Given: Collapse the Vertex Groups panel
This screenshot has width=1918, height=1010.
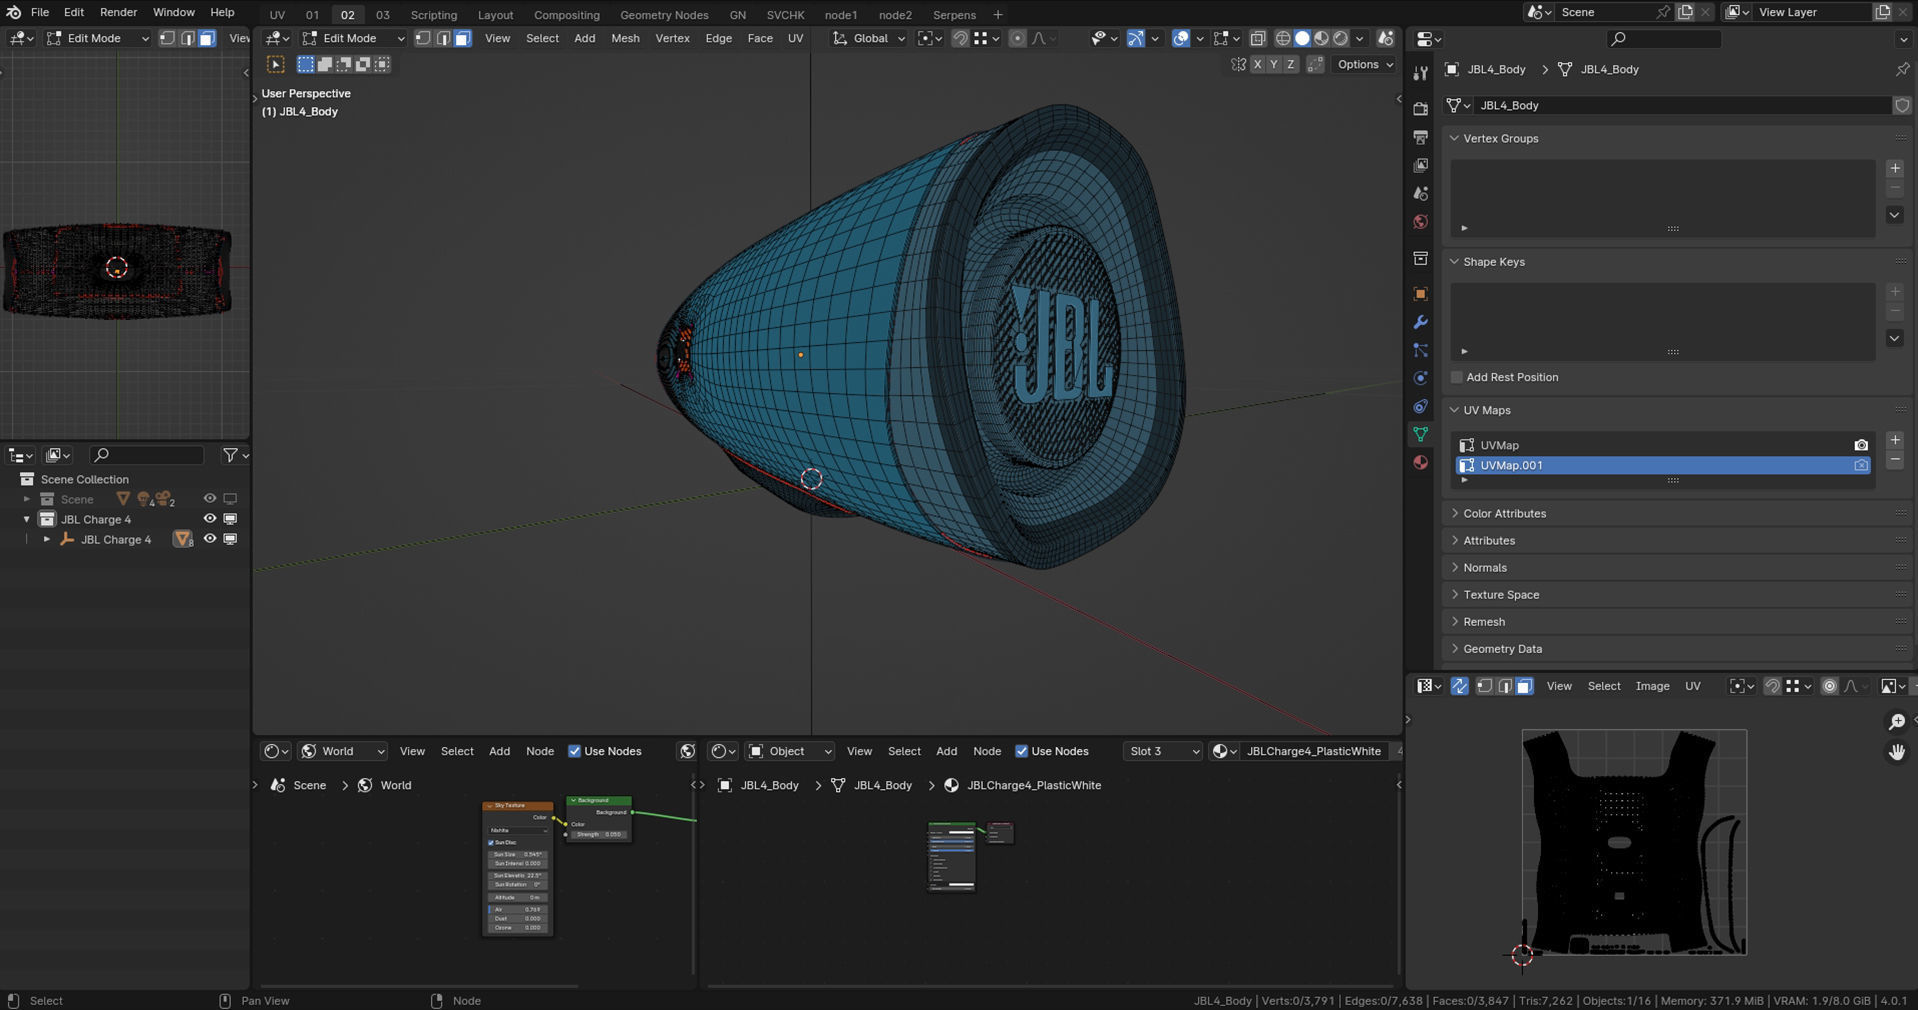Looking at the screenshot, I should click(1500, 138).
